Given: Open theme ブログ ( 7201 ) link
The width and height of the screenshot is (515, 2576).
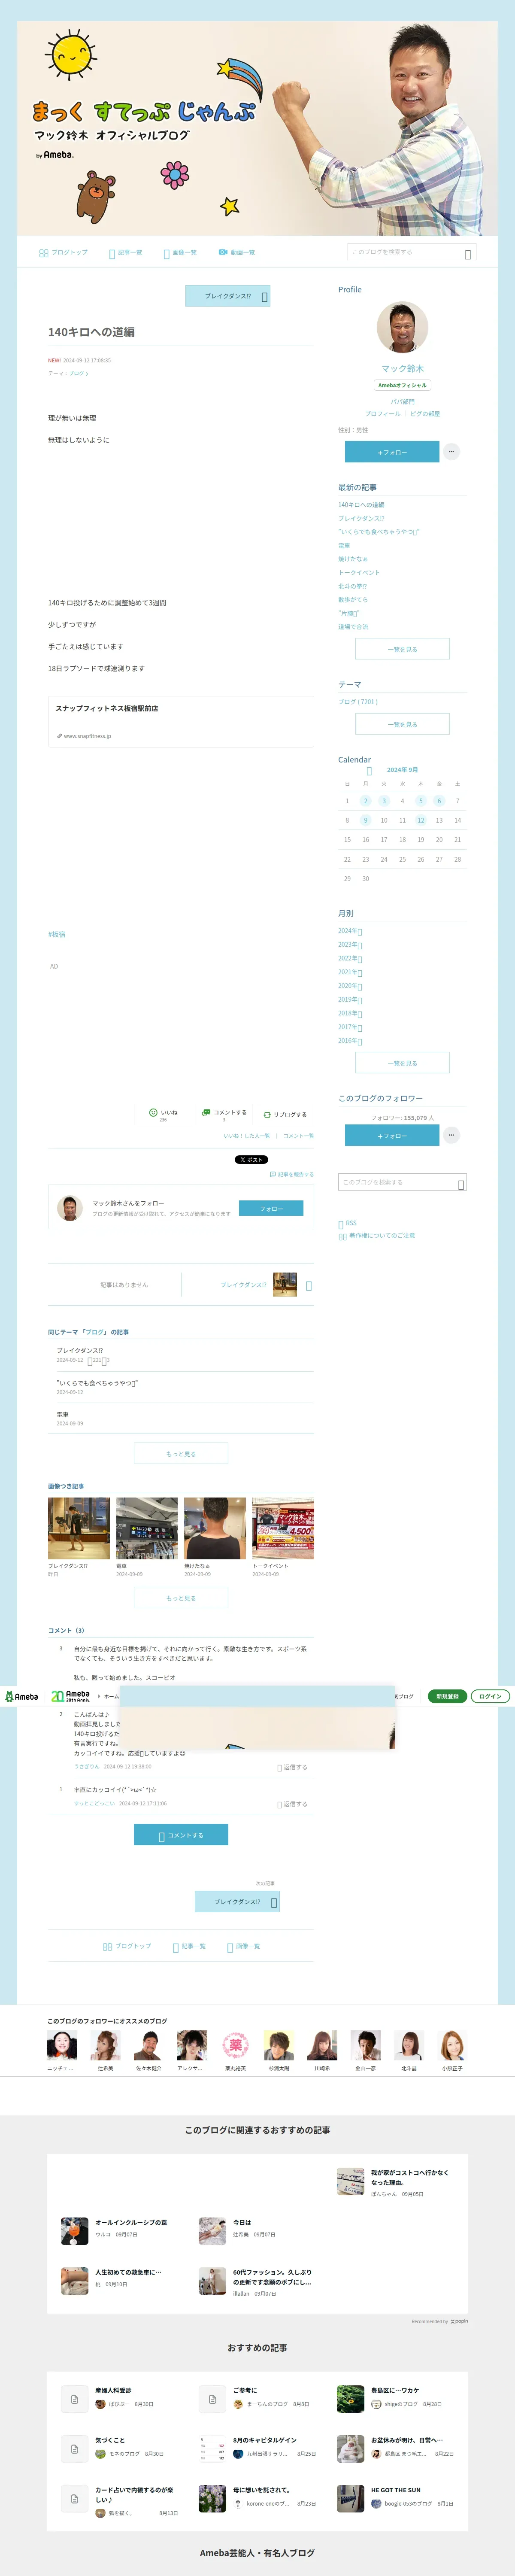Looking at the screenshot, I should coord(358,702).
